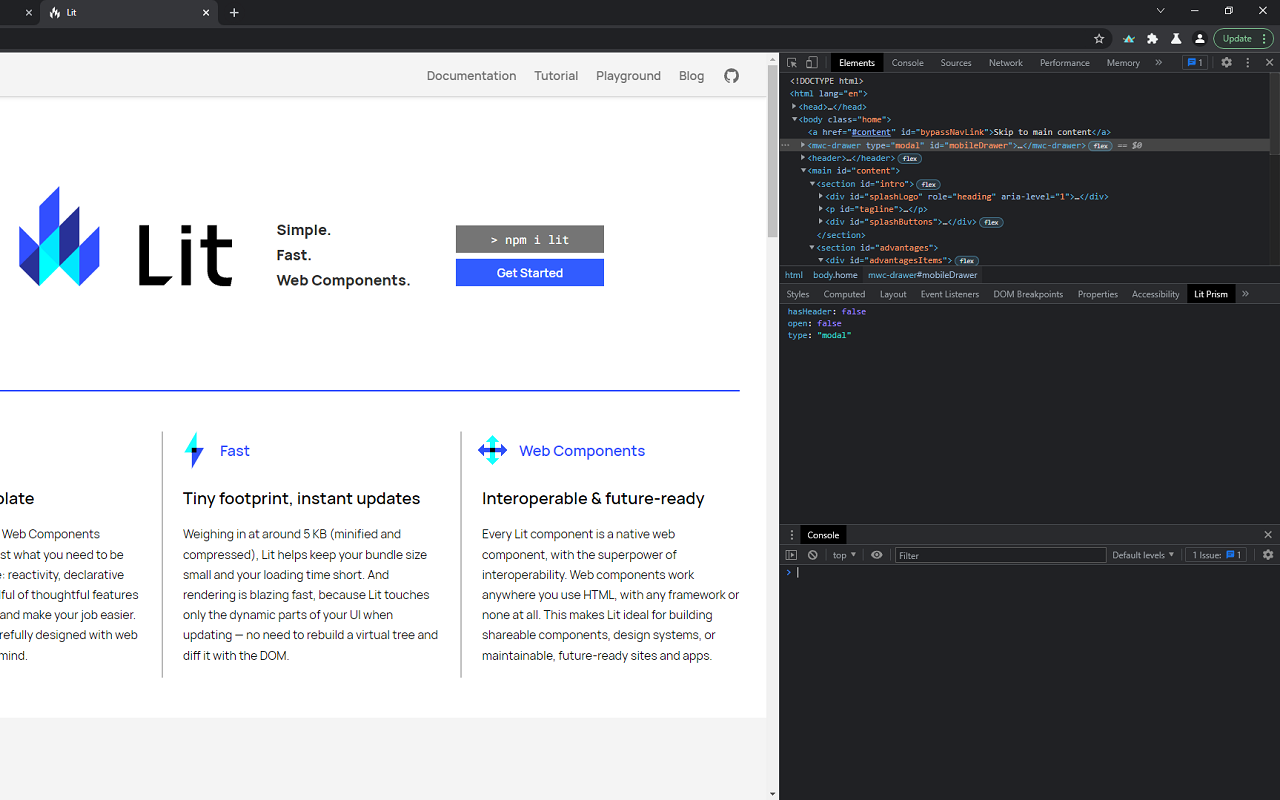Show the console sidebar panel icon
This screenshot has height=800, width=1280.
coord(791,555)
